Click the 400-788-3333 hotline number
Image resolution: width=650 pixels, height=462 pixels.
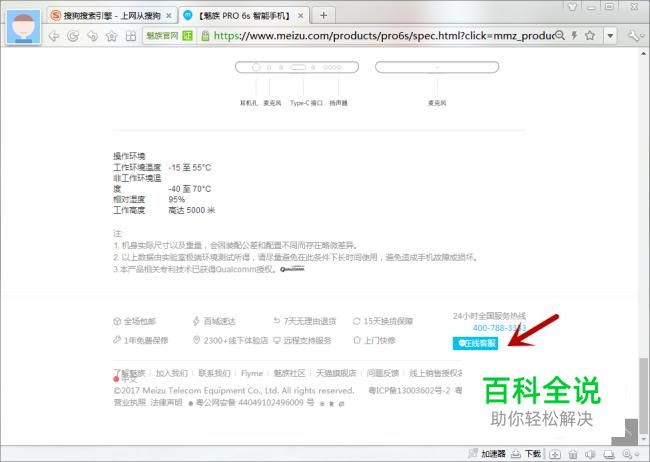(x=499, y=328)
